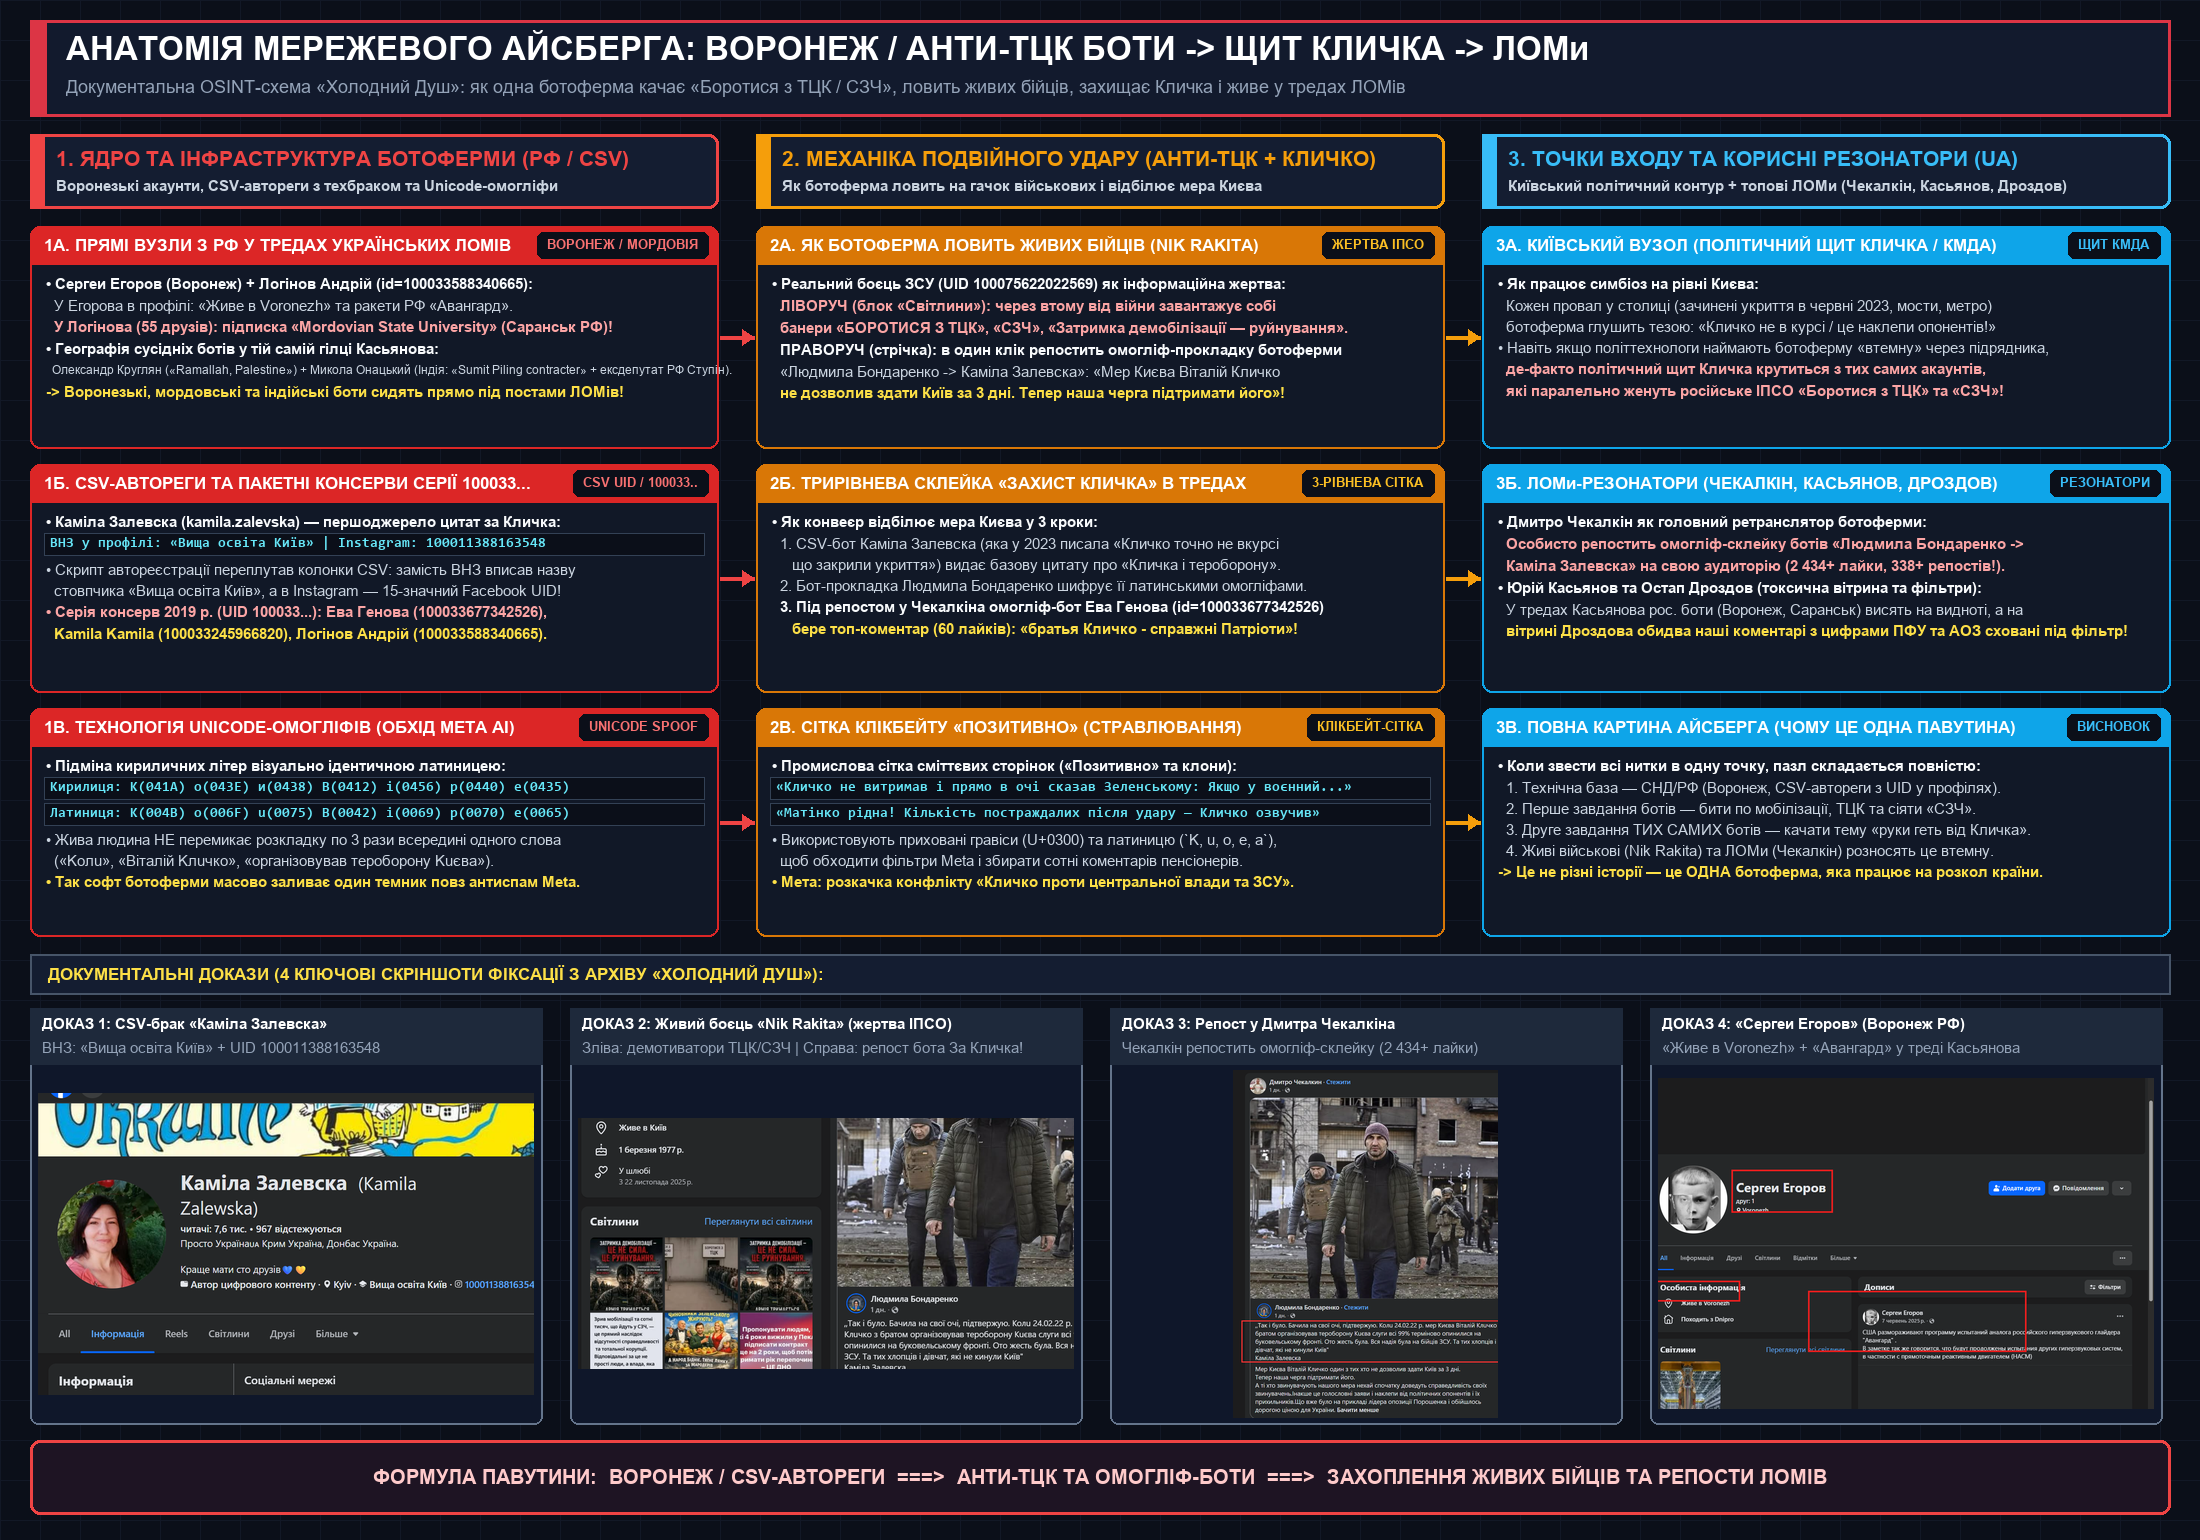
Task: Open first 'Затримка демобілізації' photo in Світлини grid
Action: point(626,1274)
